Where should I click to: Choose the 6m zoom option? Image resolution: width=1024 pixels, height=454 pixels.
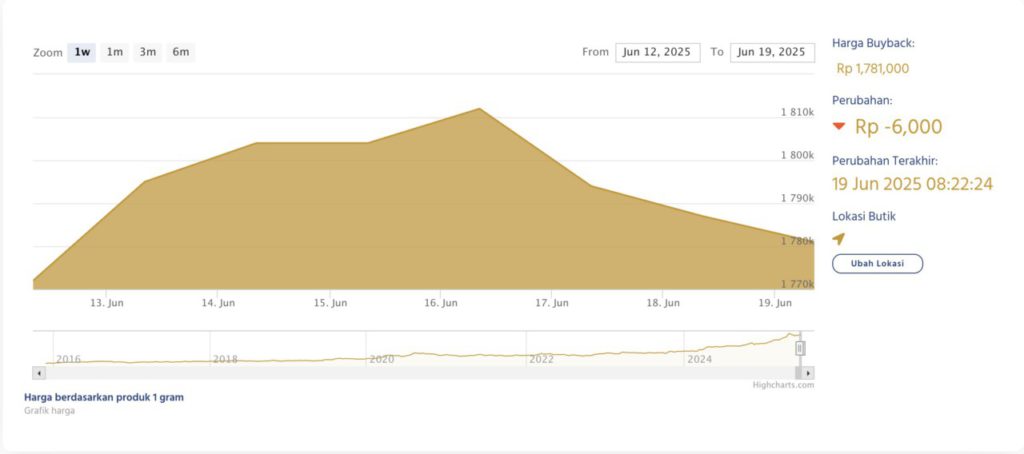pos(181,52)
